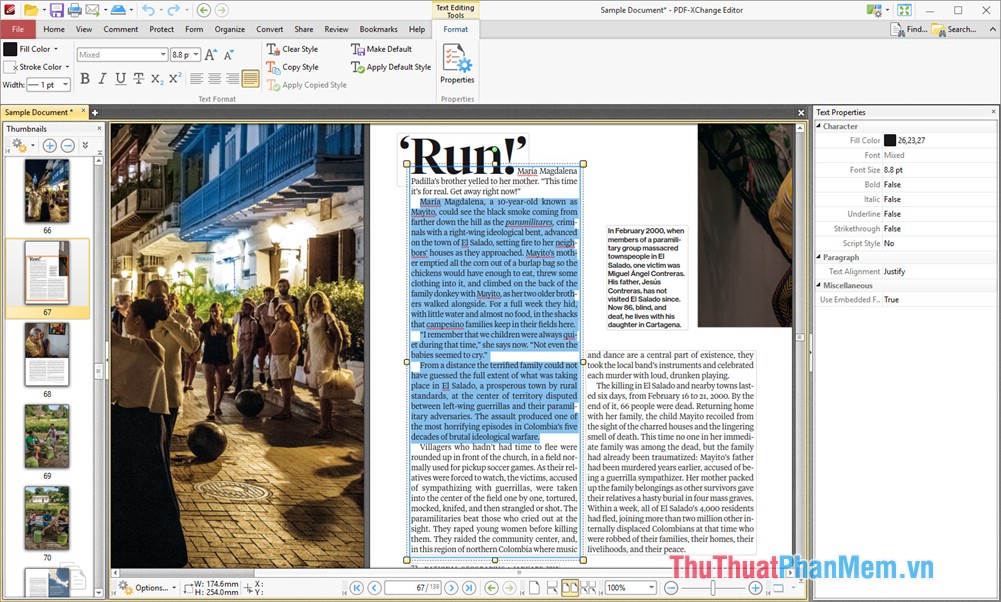The height and width of the screenshot is (602, 1001).
Task: Click the Clear Style icon
Action: [290, 48]
